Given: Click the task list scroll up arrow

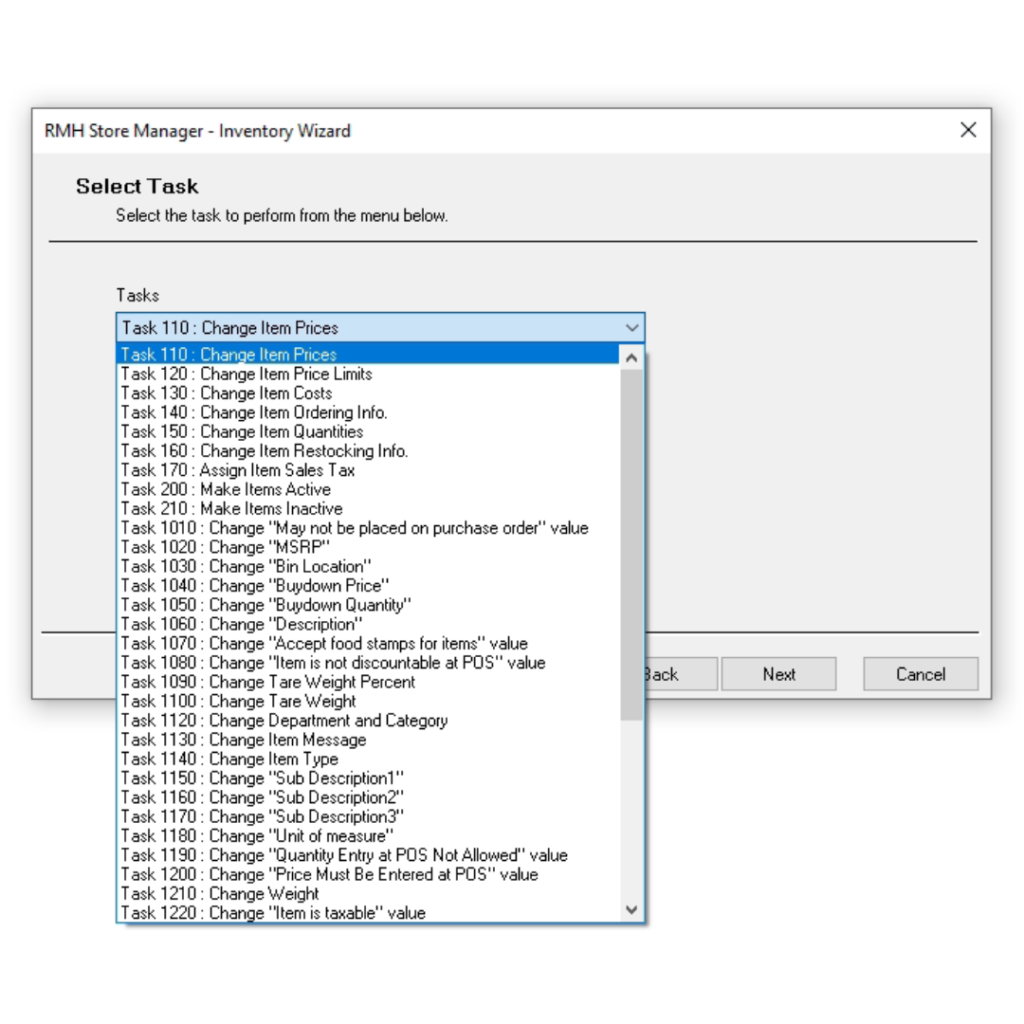Looking at the screenshot, I should coord(631,357).
